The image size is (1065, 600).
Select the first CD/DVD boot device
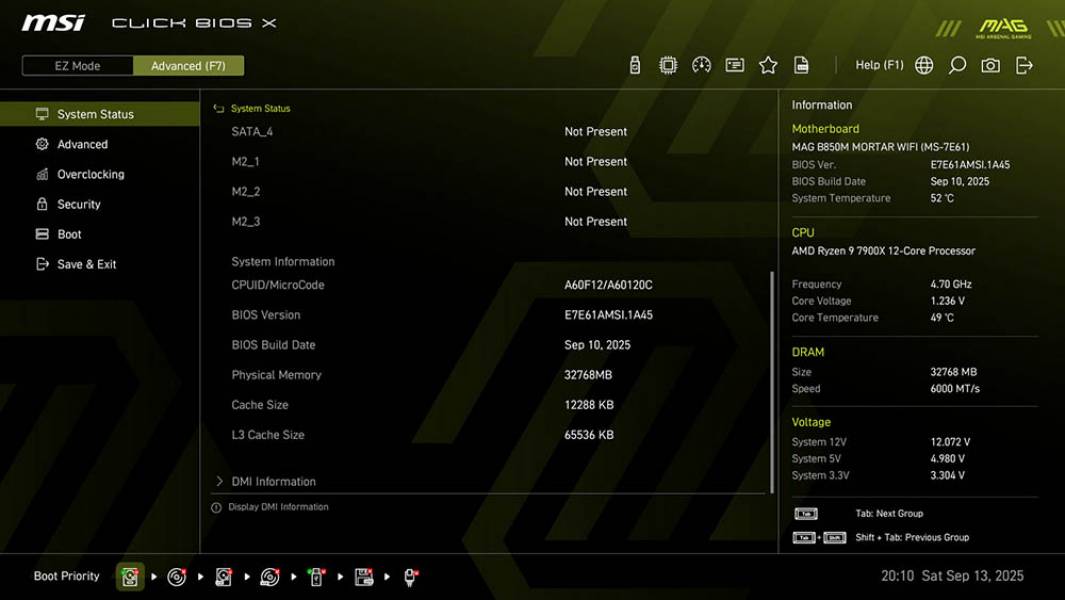pos(175,576)
